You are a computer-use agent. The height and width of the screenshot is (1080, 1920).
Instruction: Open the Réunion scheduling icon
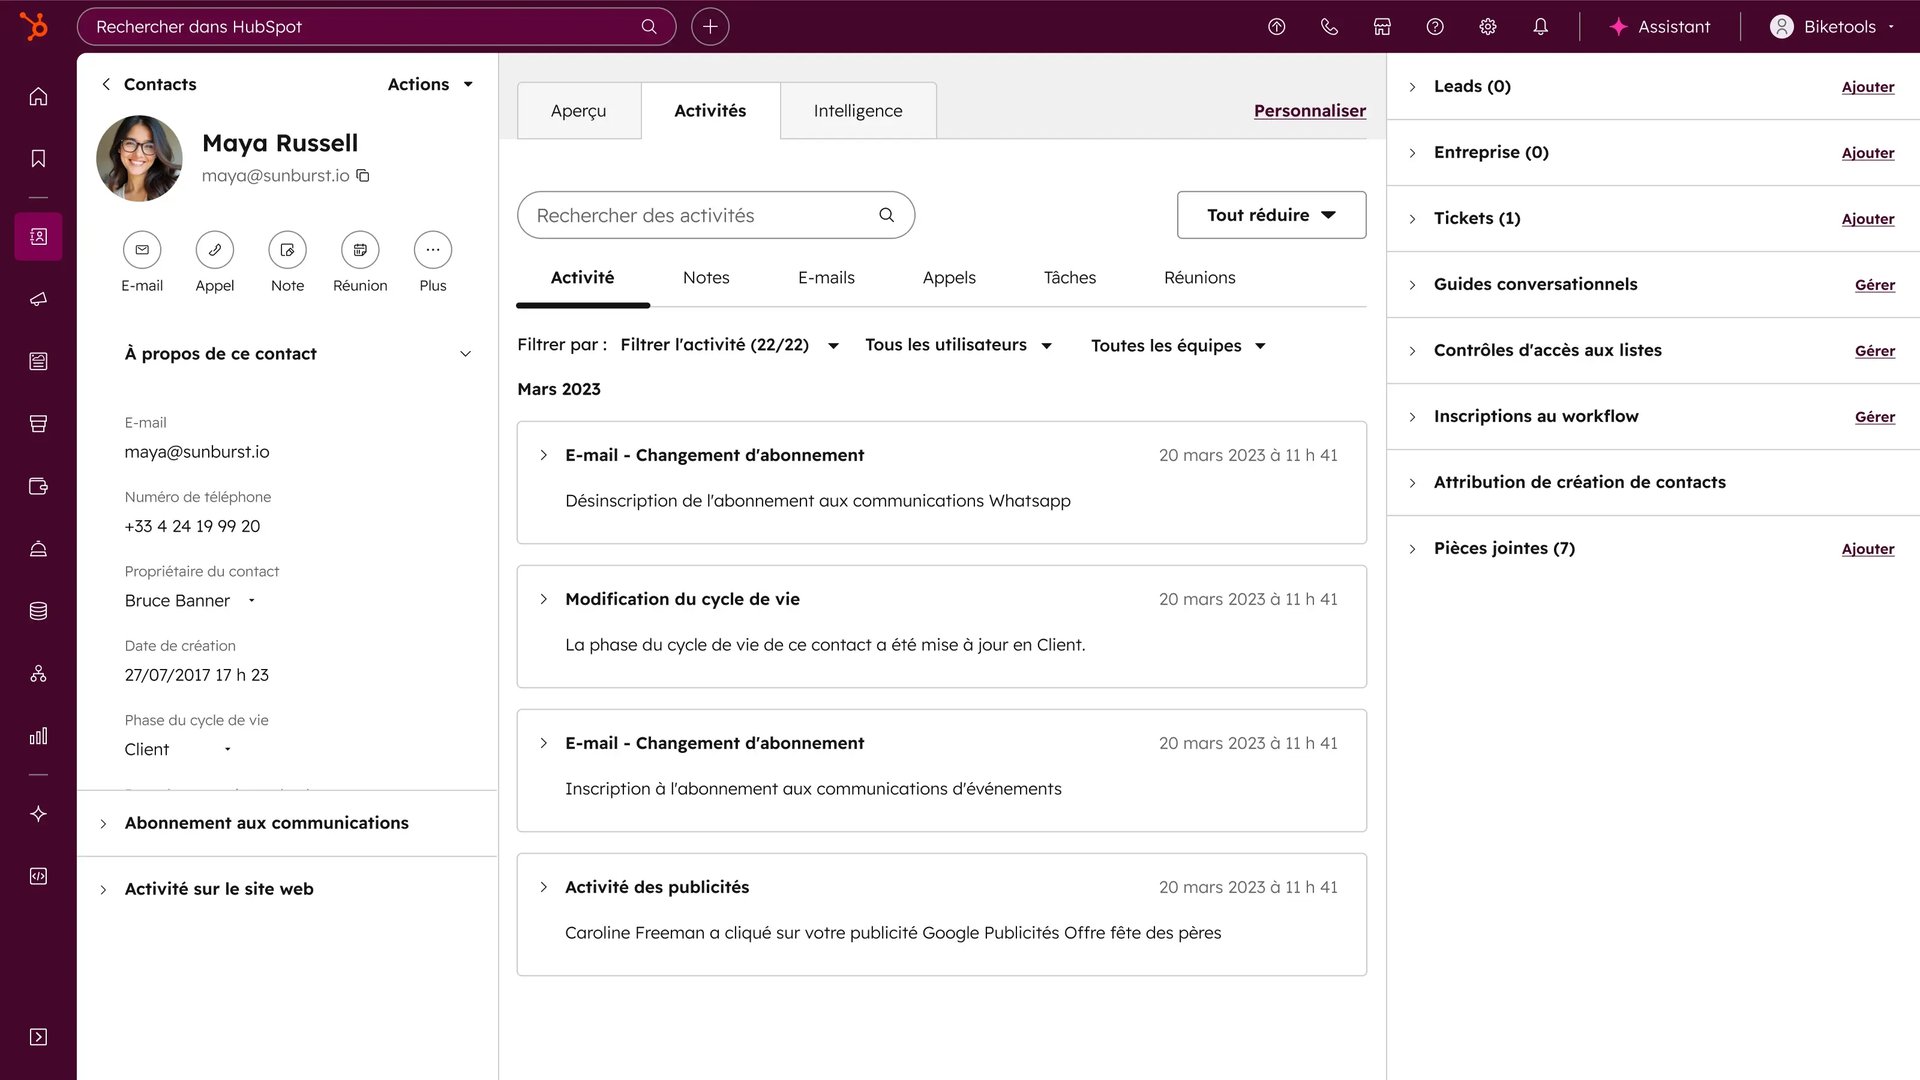click(x=360, y=250)
